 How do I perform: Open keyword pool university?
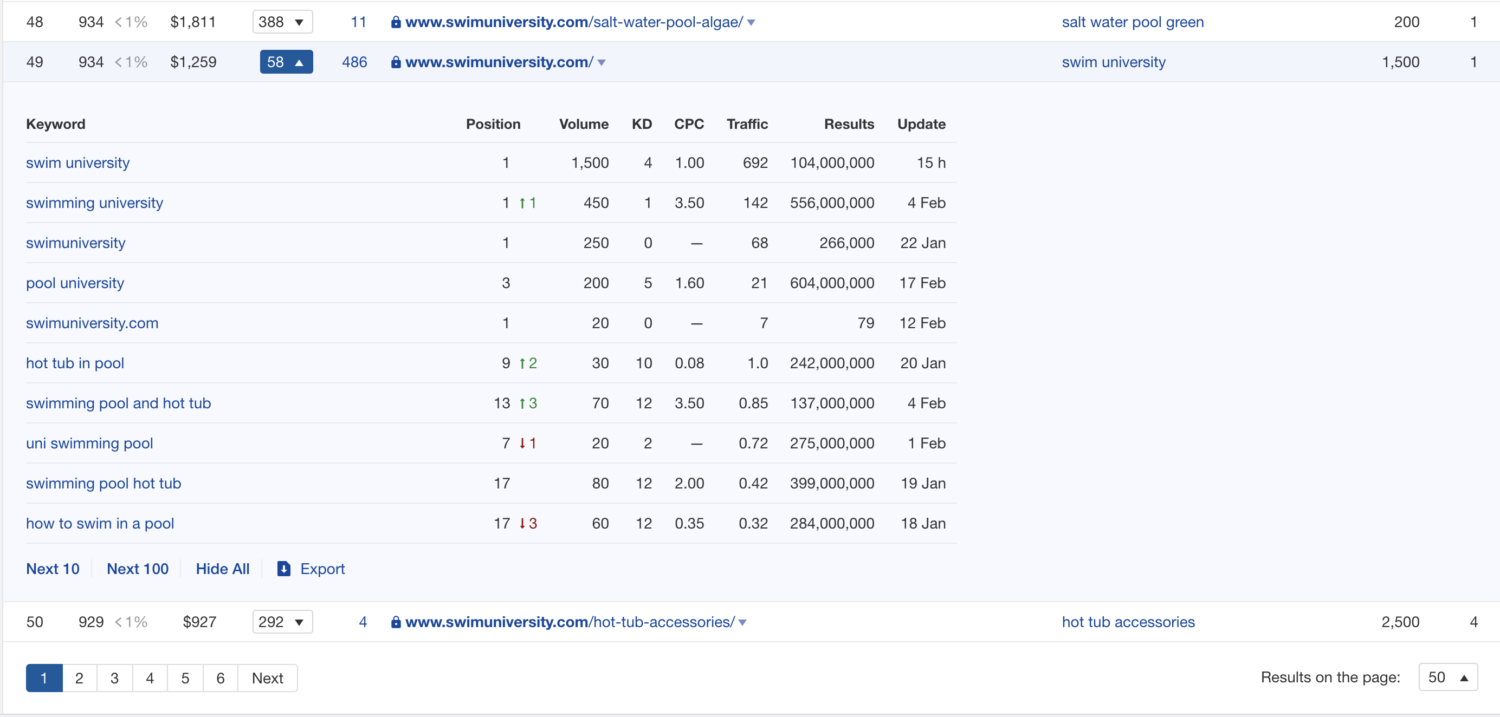coord(75,283)
